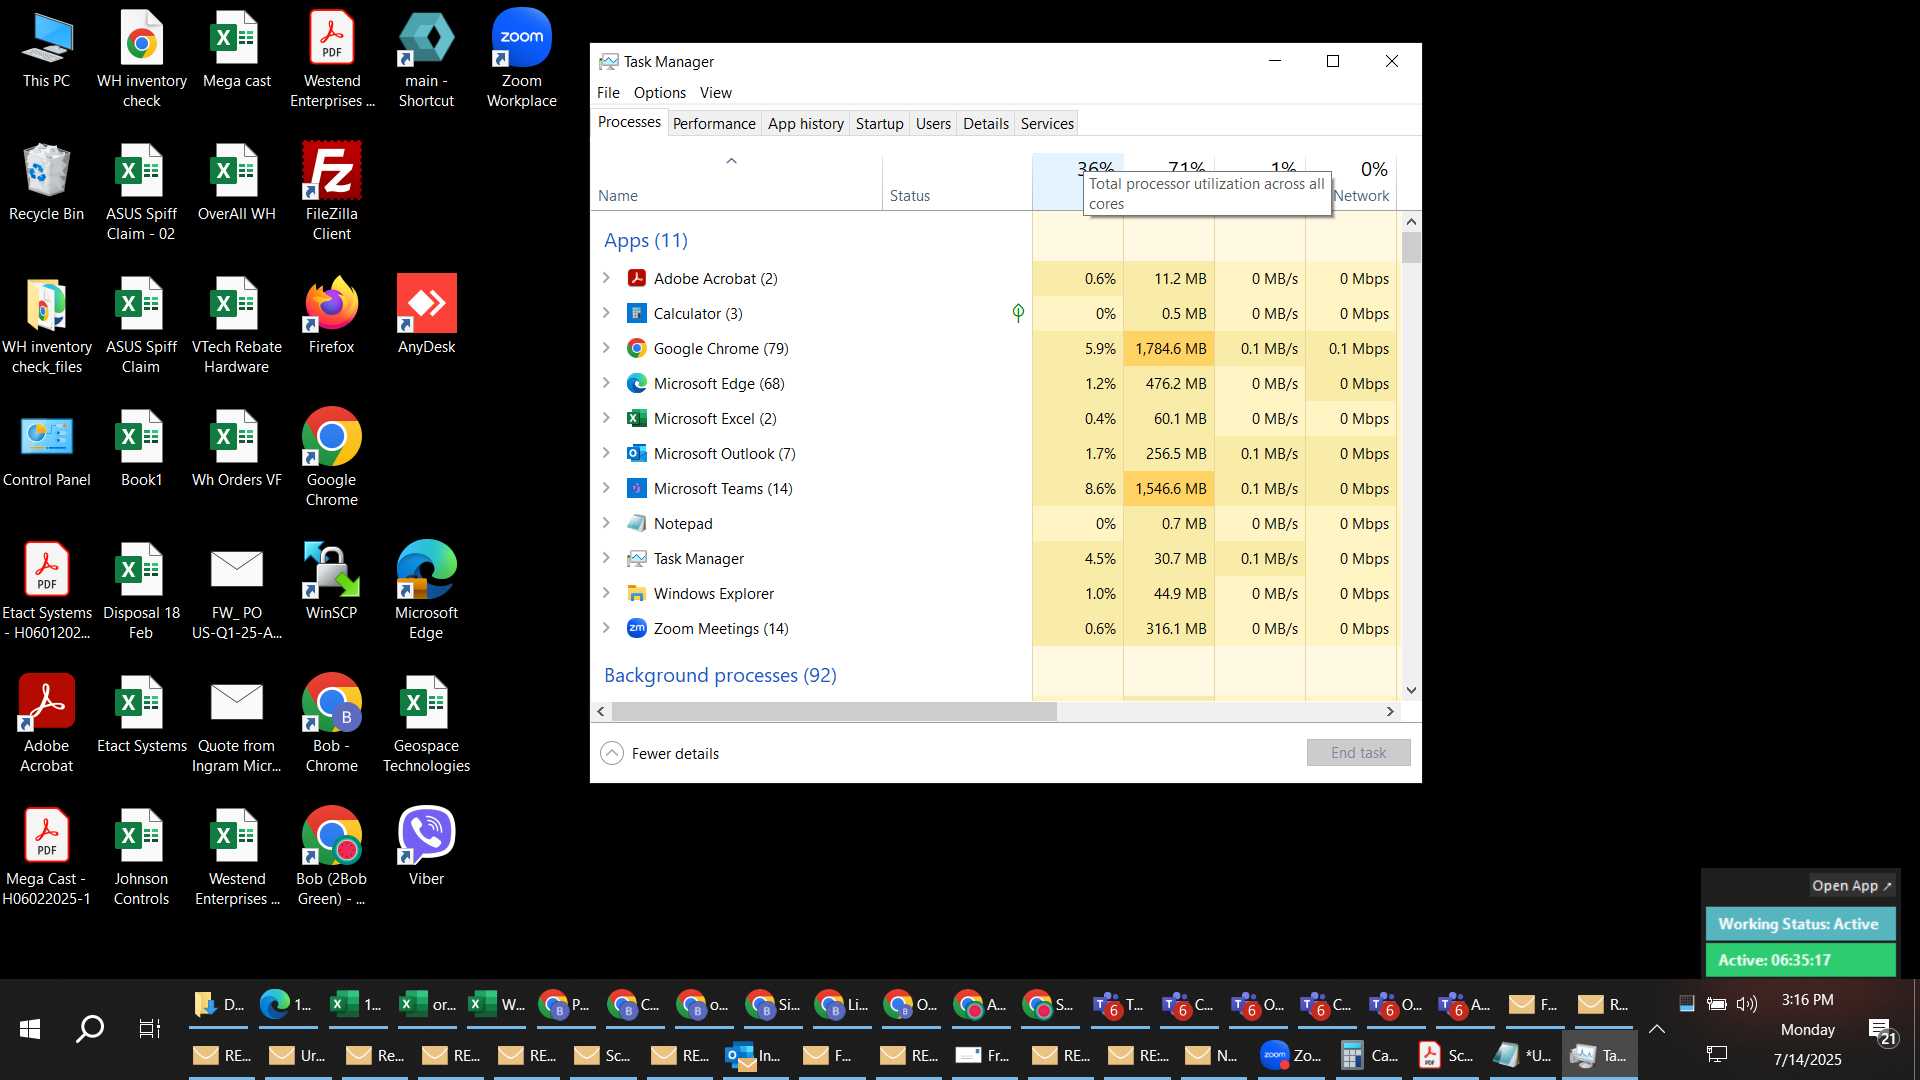Open the Recycle Bin icon
Viewport: 1920px width, 1080px height.
coord(46,181)
